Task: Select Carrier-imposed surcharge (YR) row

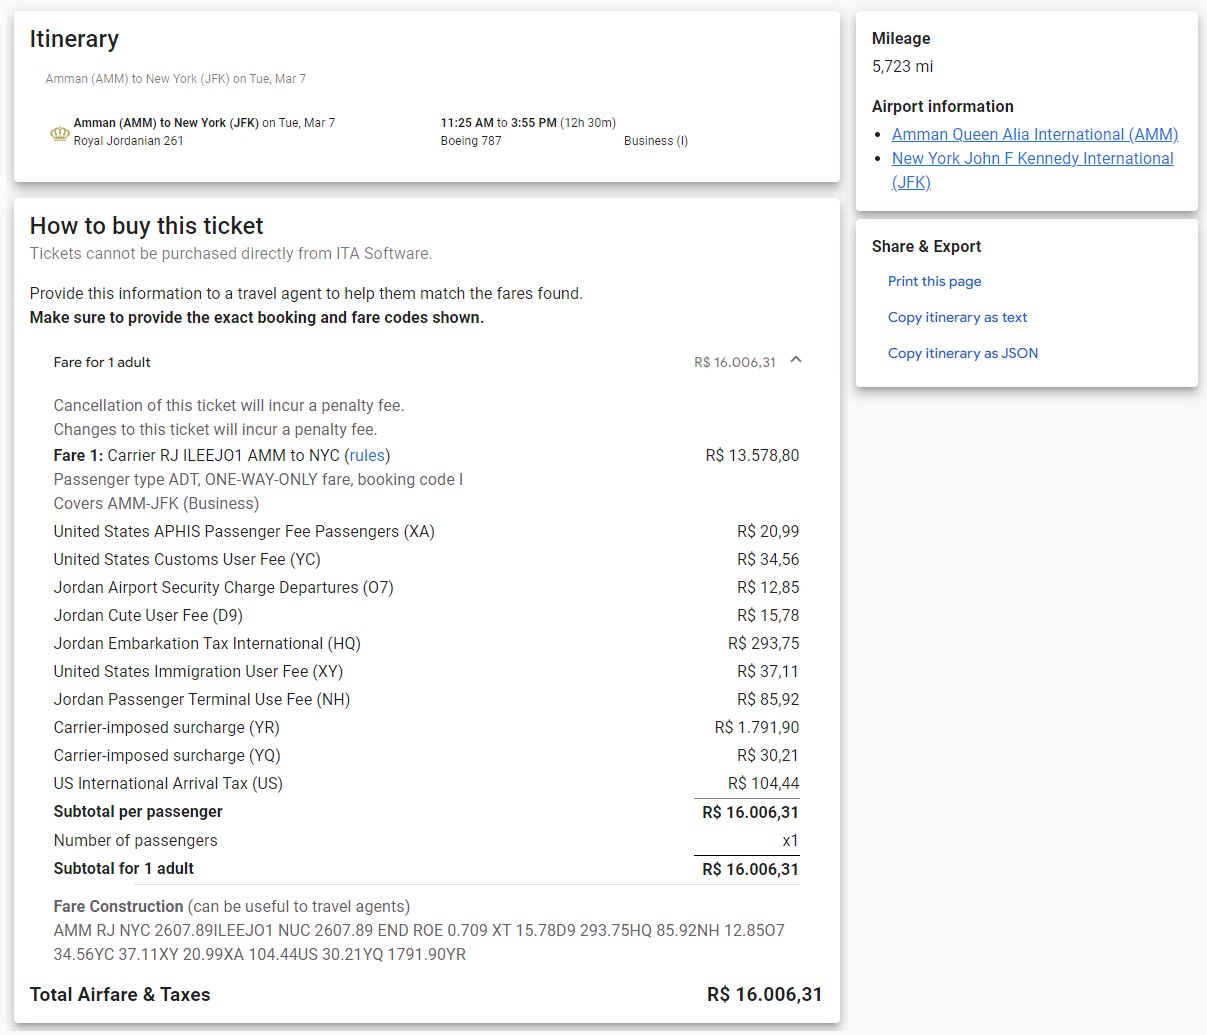Action: tap(426, 727)
